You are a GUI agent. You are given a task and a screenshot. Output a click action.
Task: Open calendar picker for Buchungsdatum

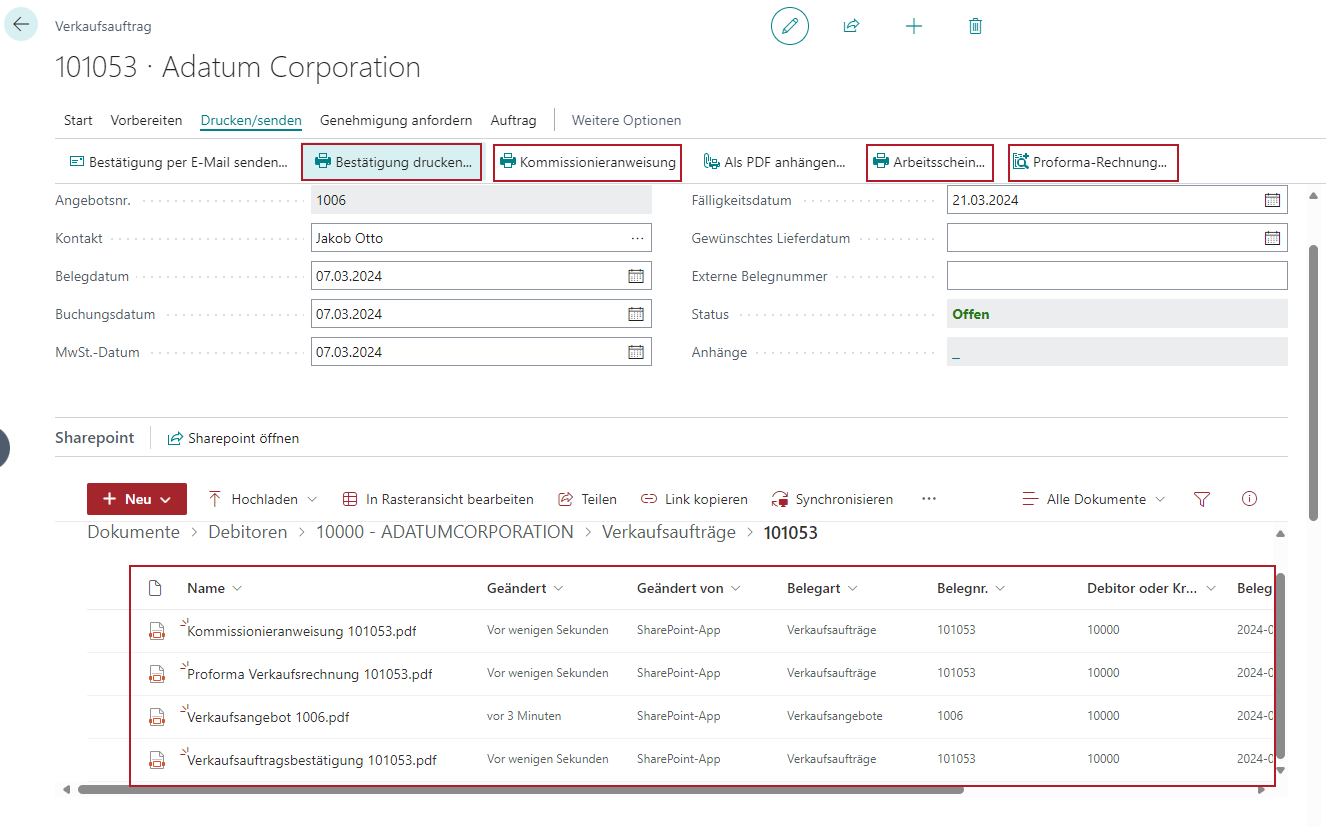(x=636, y=314)
